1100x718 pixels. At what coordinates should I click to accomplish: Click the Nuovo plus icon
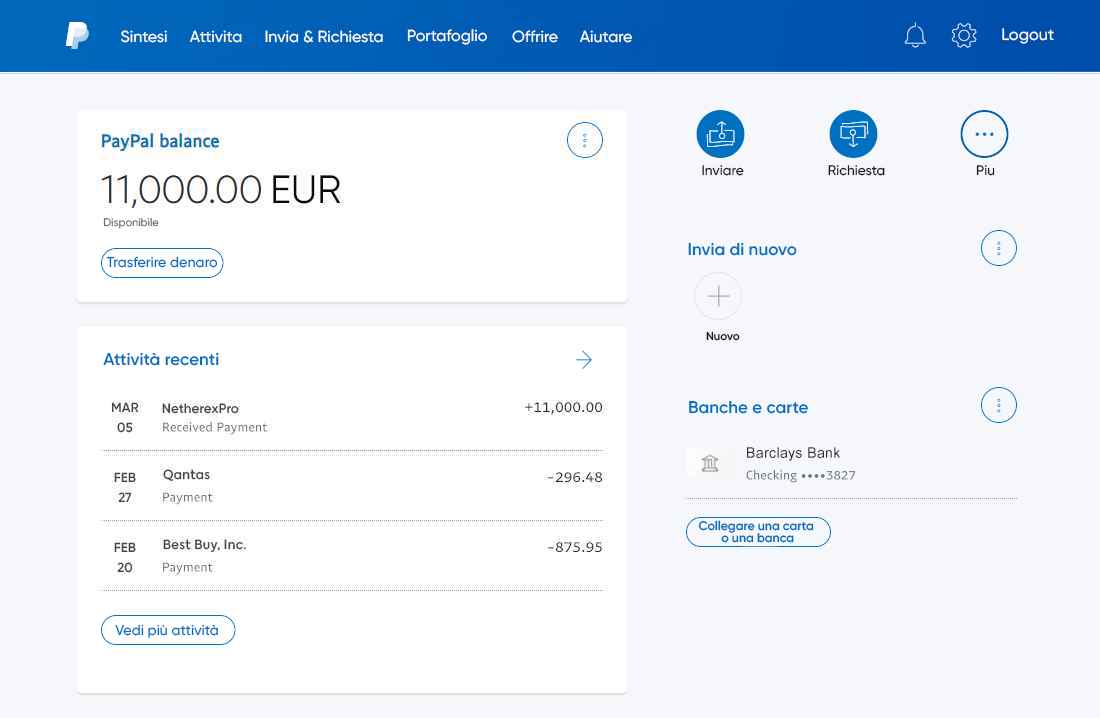tap(718, 296)
